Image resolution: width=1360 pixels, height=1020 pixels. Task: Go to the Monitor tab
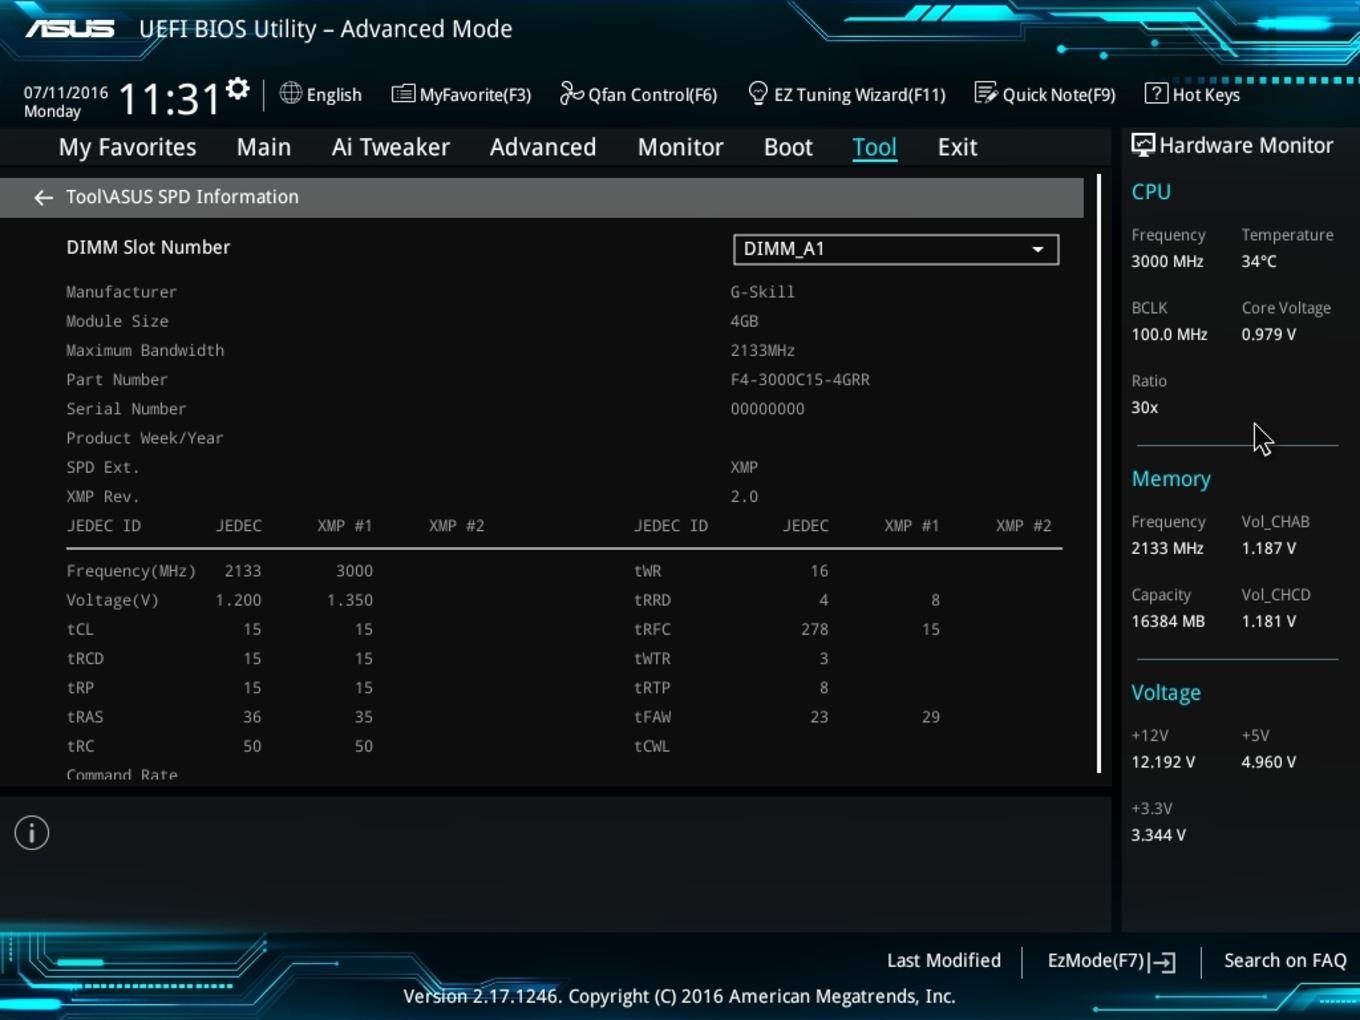tap(681, 147)
